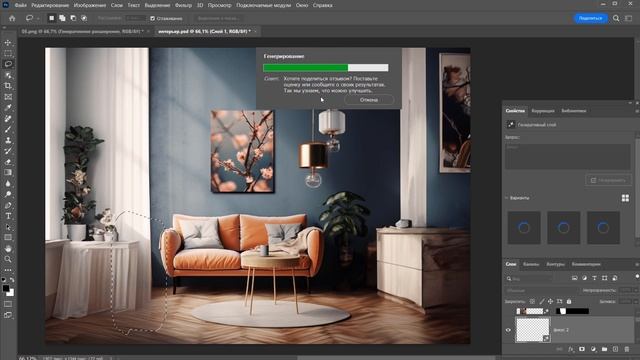Image resolution: width=640 pixels, height=360 pixels.
Task: Select the Move tool
Action: pyautogui.click(x=8, y=42)
